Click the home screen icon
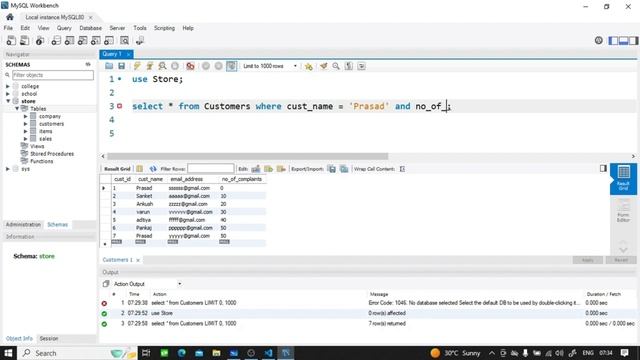 coord(10,17)
